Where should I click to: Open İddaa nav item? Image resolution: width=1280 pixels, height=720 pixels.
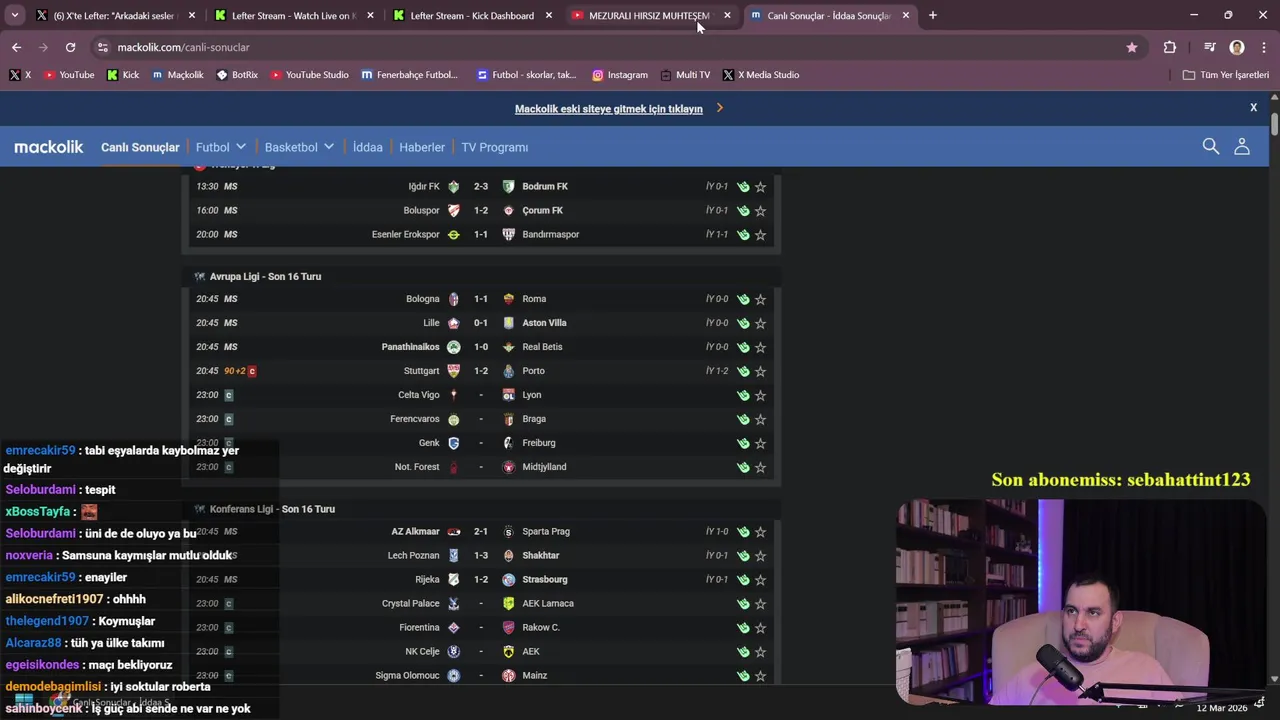tap(368, 147)
